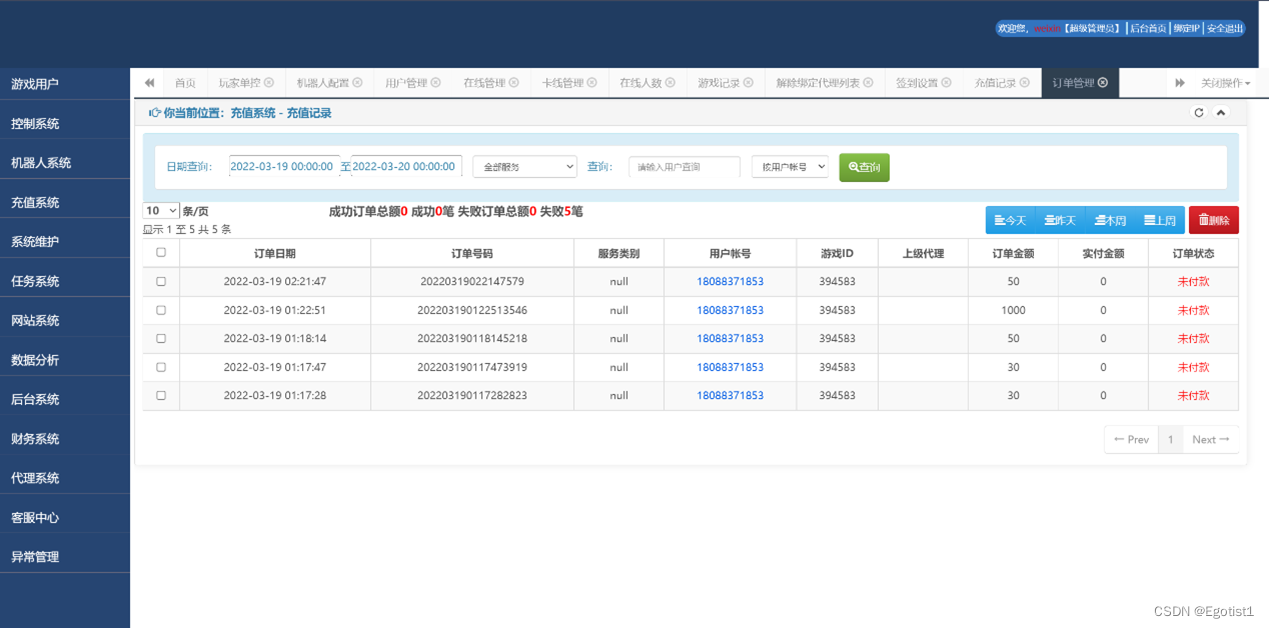Open the 后台首页 link at top right
1269x628 pixels.
[1148, 29]
